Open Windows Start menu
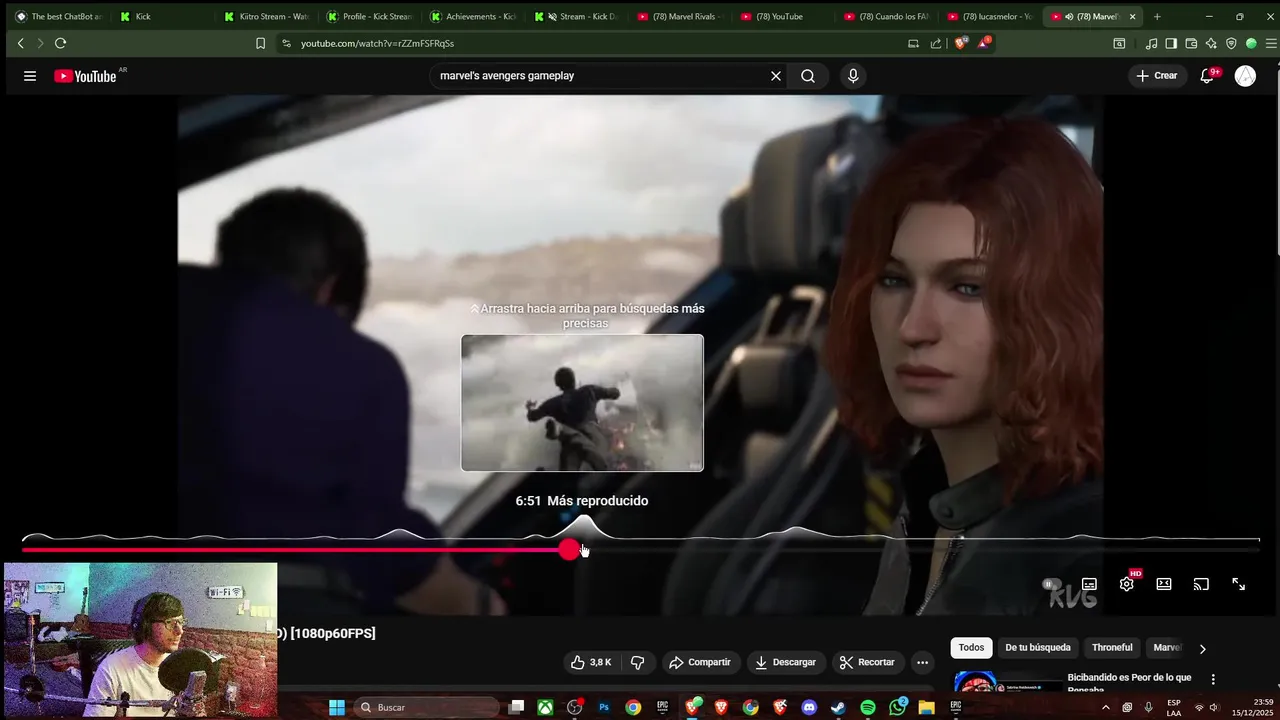The height and width of the screenshot is (720, 1280). (x=337, y=707)
